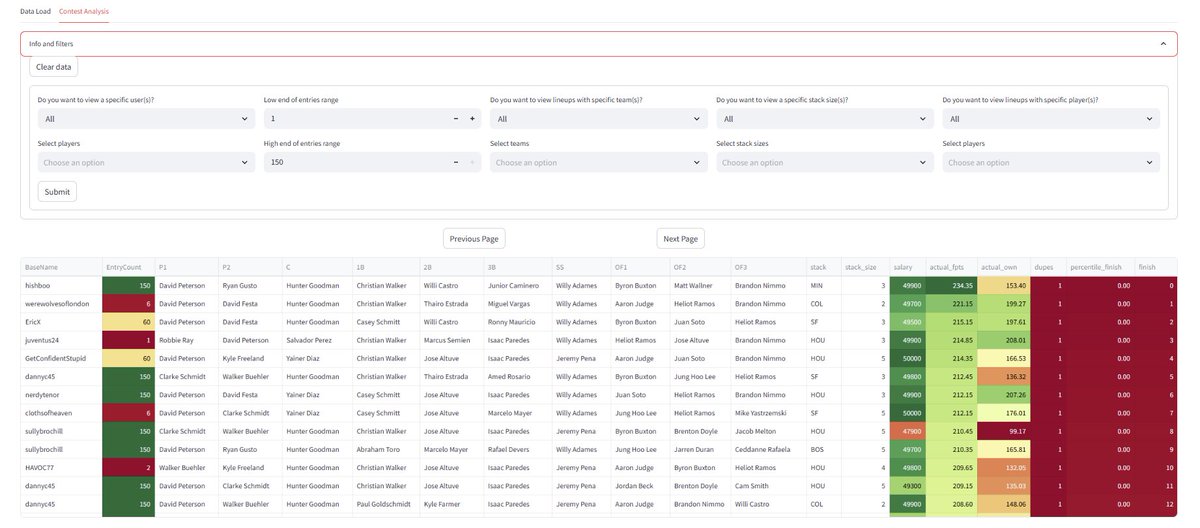Submit the filter form

coord(57,191)
